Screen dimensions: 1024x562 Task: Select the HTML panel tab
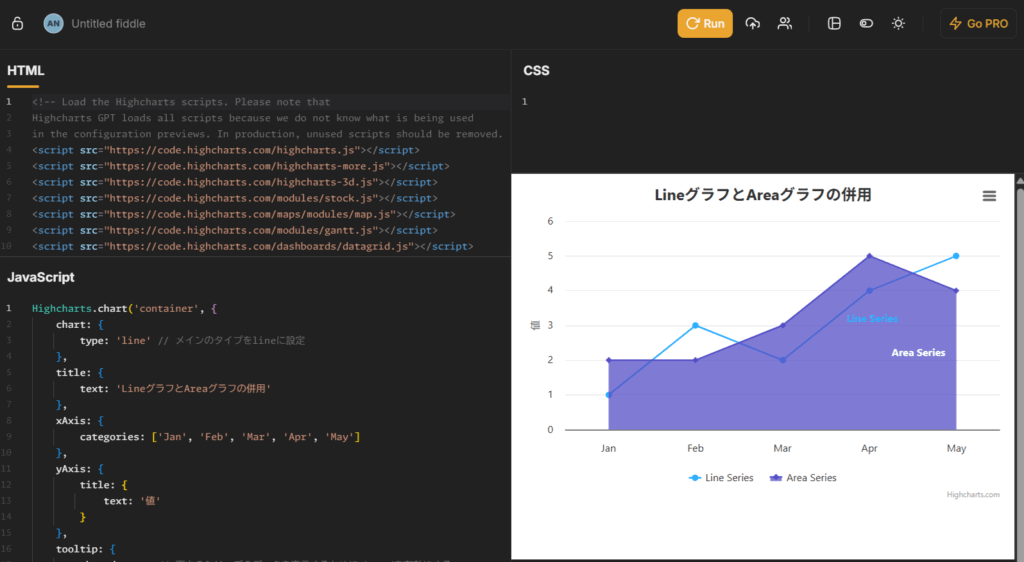[x=25, y=71]
